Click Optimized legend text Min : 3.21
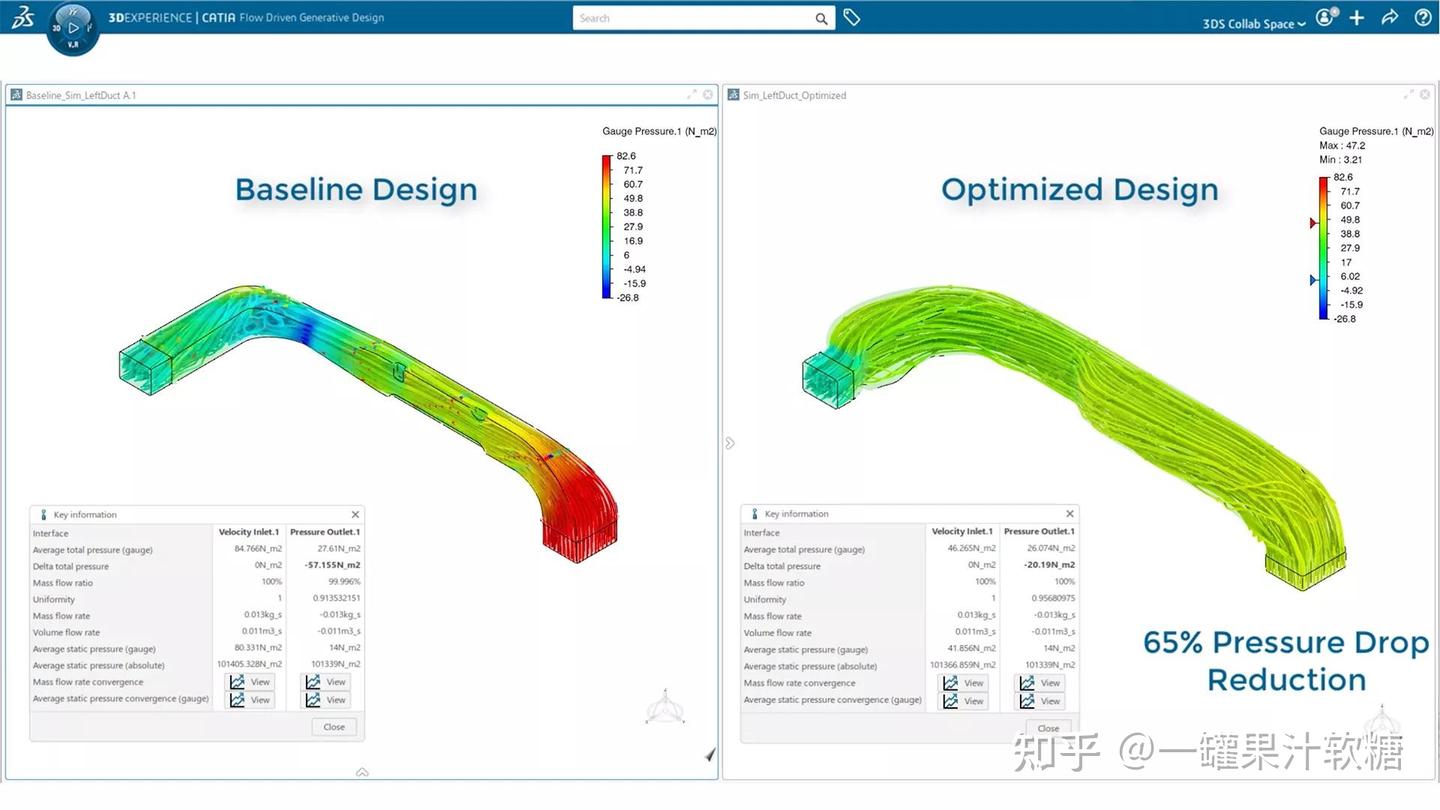Screen dimensions: 1440x810 [x=1341, y=160]
